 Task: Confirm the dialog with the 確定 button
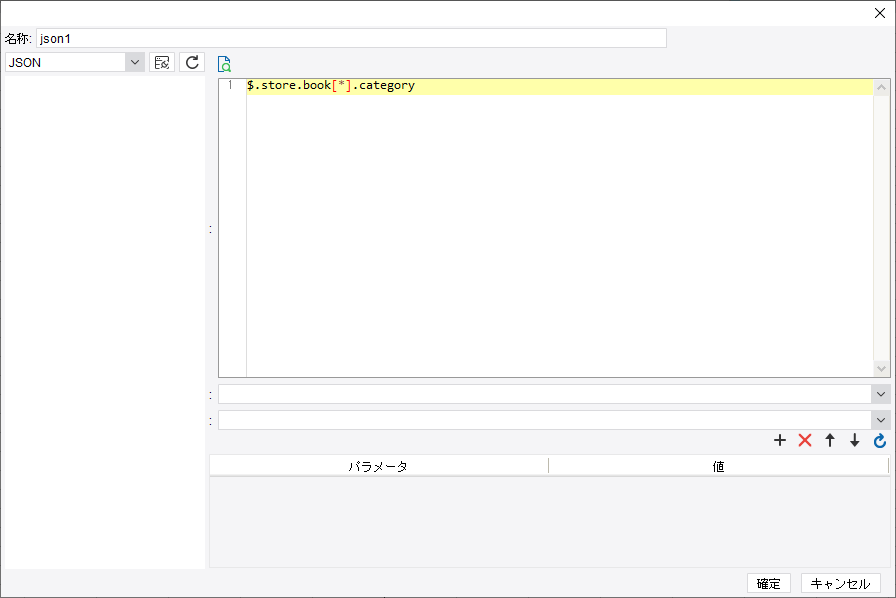[x=768, y=583]
